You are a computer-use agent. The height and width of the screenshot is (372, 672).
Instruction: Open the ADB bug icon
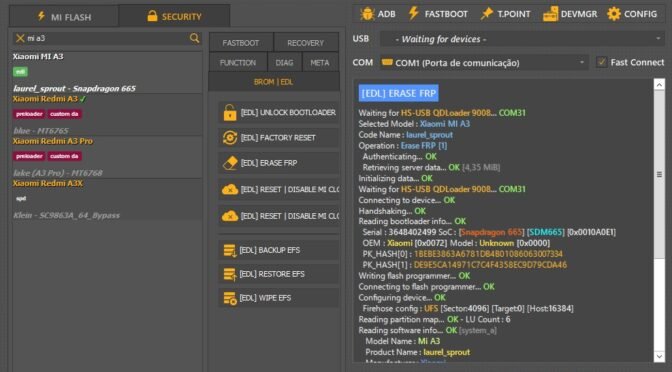pos(368,14)
